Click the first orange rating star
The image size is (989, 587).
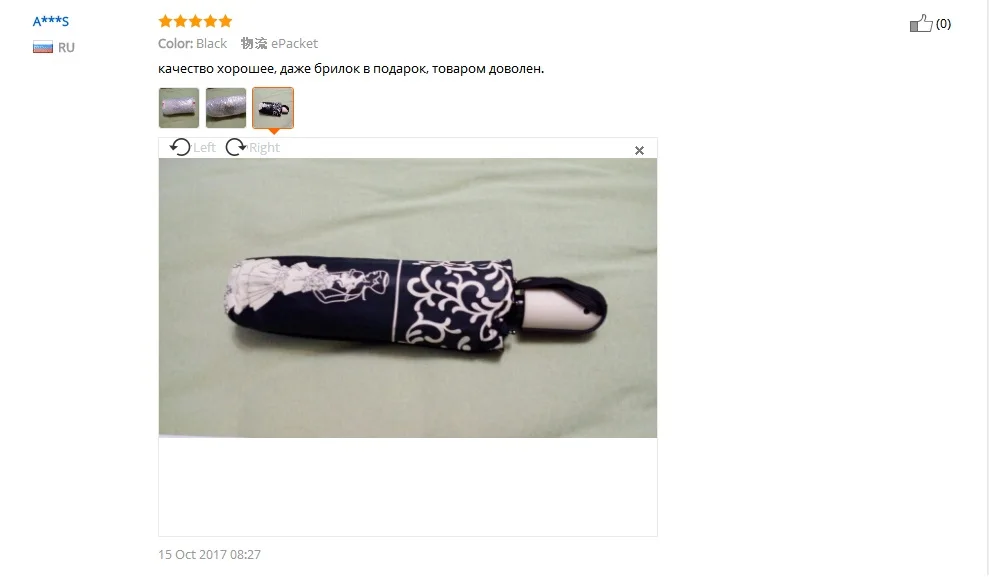(x=165, y=21)
